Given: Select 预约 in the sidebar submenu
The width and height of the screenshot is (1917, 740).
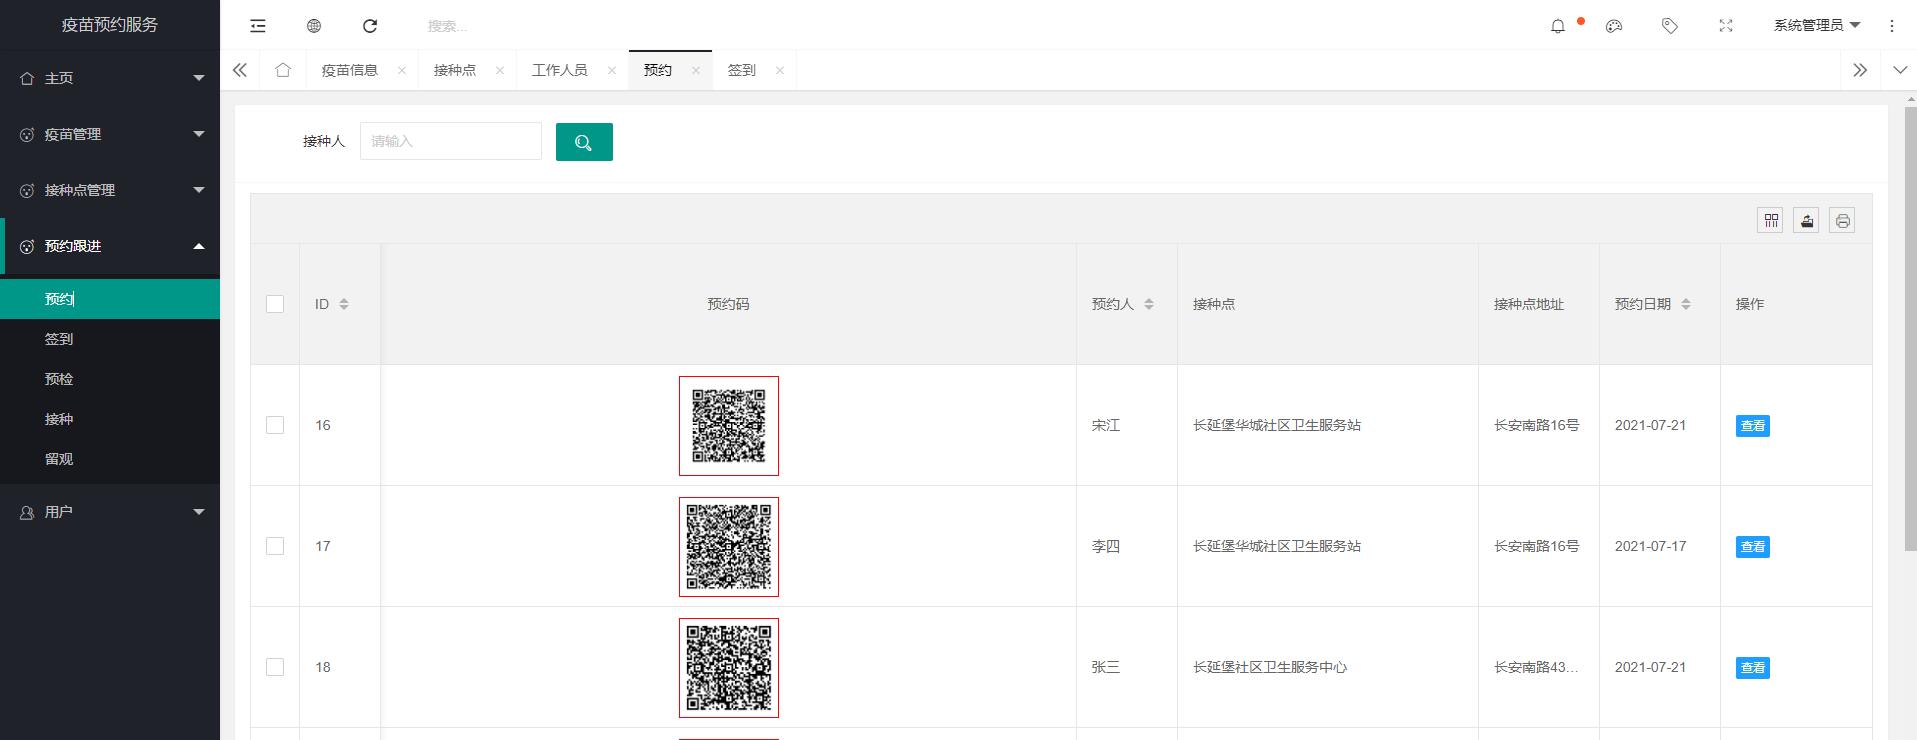Looking at the screenshot, I should [x=110, y=299].
